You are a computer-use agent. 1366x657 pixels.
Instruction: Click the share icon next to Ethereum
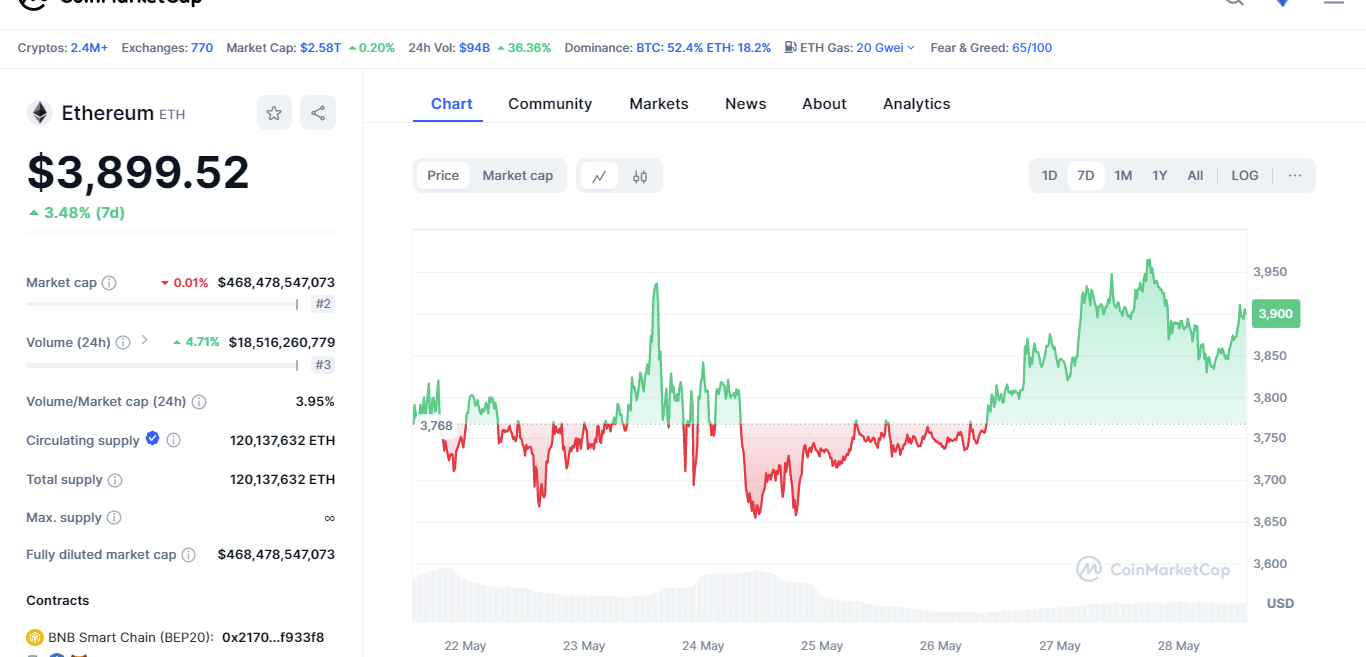click(x=318, y=113)
